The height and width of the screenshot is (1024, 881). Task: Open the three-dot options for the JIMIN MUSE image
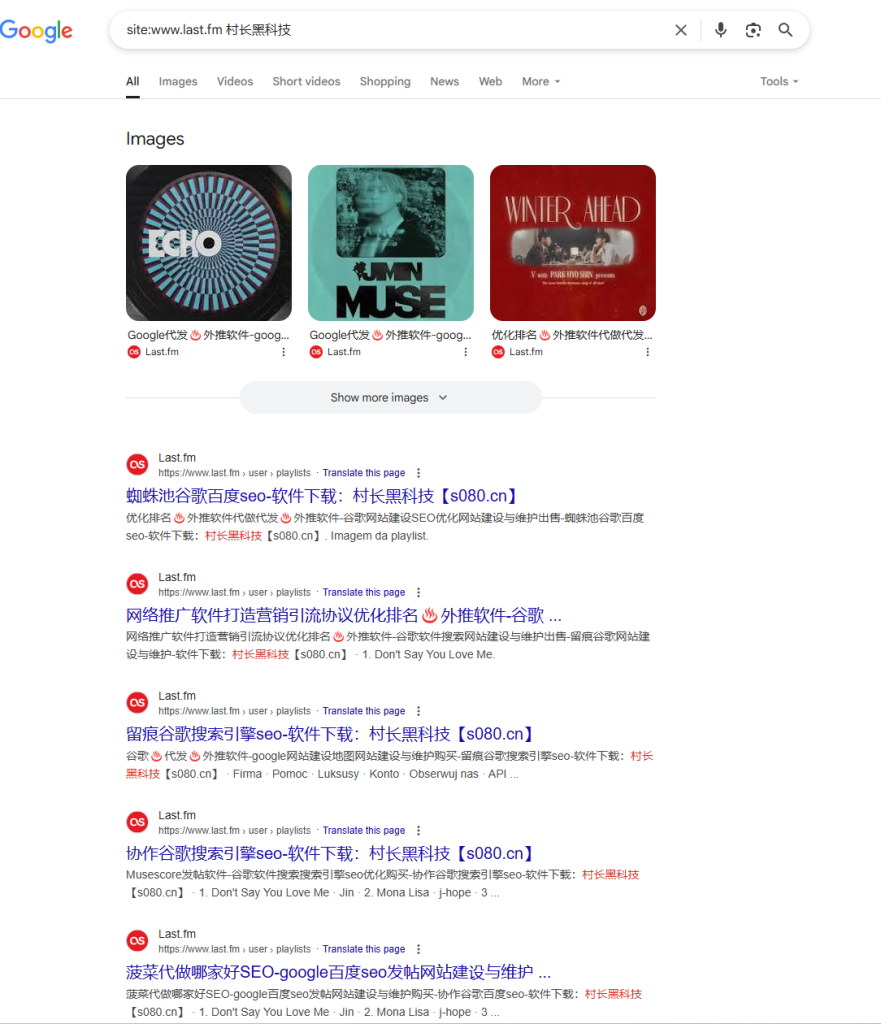coord(466,351)
